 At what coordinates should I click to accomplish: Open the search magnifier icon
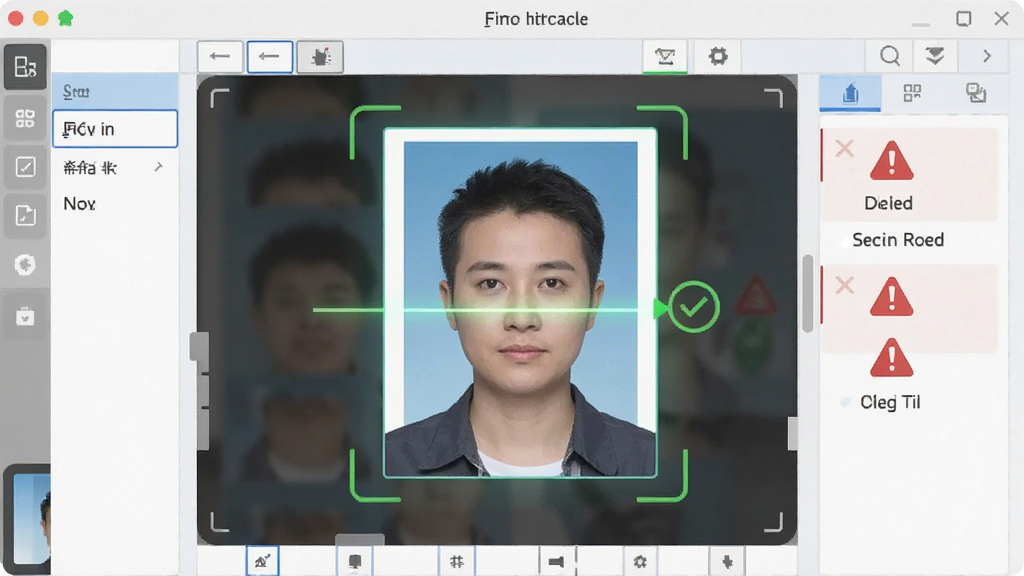tap(889, 56)
